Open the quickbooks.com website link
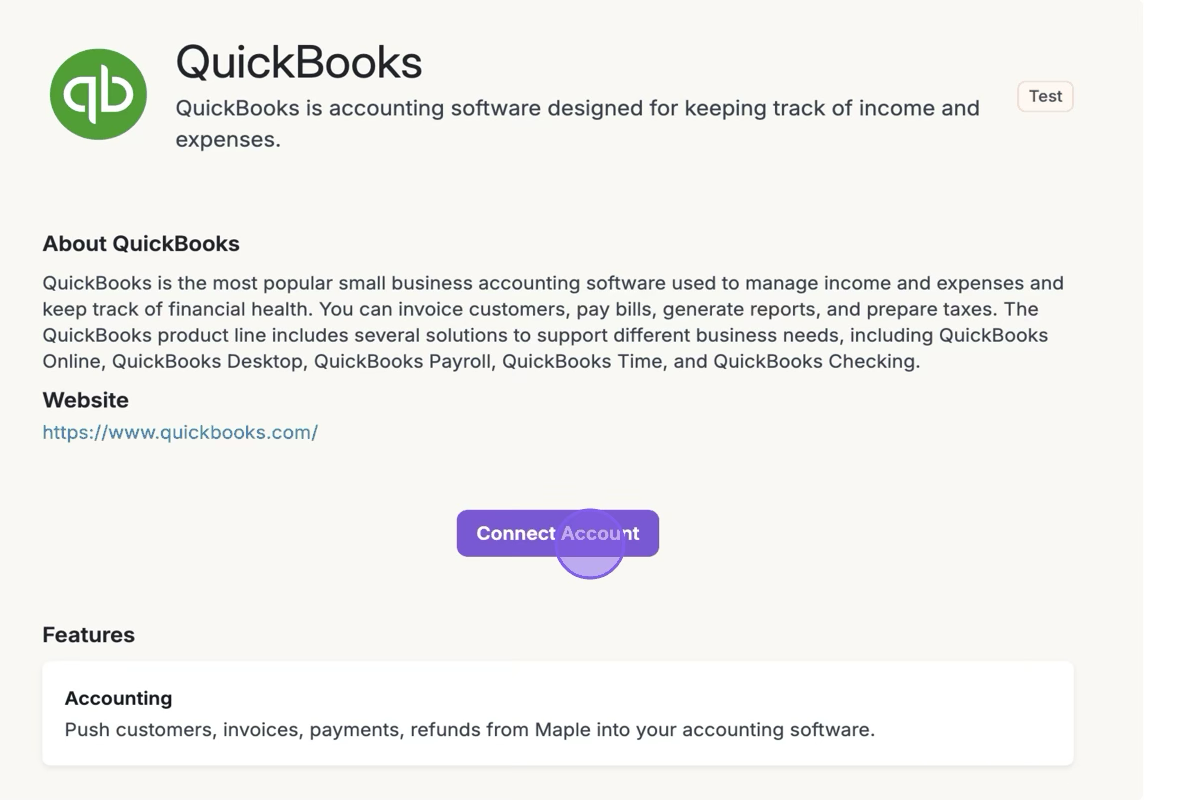This screenshot has height=800, width=1200. pyautogui.click(x=180, y=432)
